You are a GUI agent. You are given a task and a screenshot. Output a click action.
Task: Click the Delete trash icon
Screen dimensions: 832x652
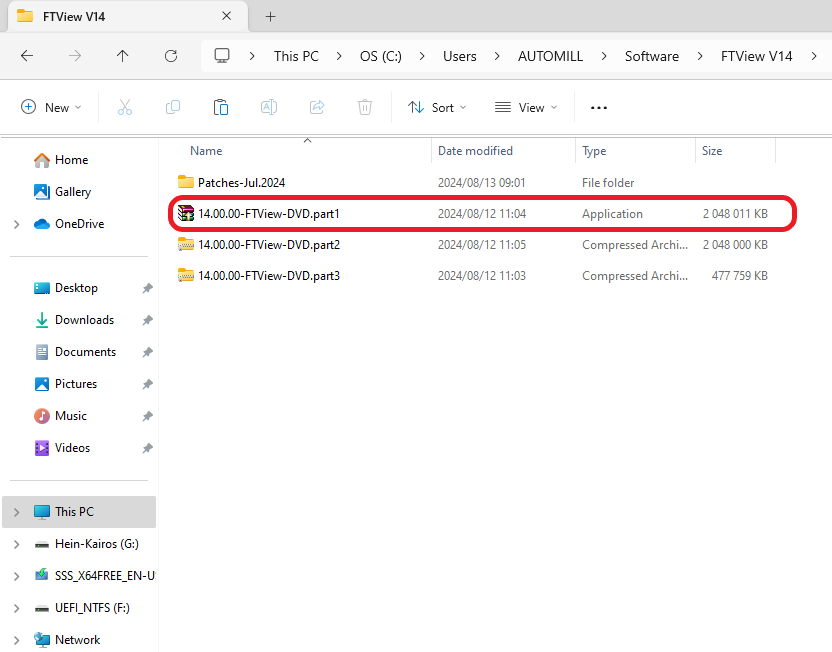click(365, 108)
